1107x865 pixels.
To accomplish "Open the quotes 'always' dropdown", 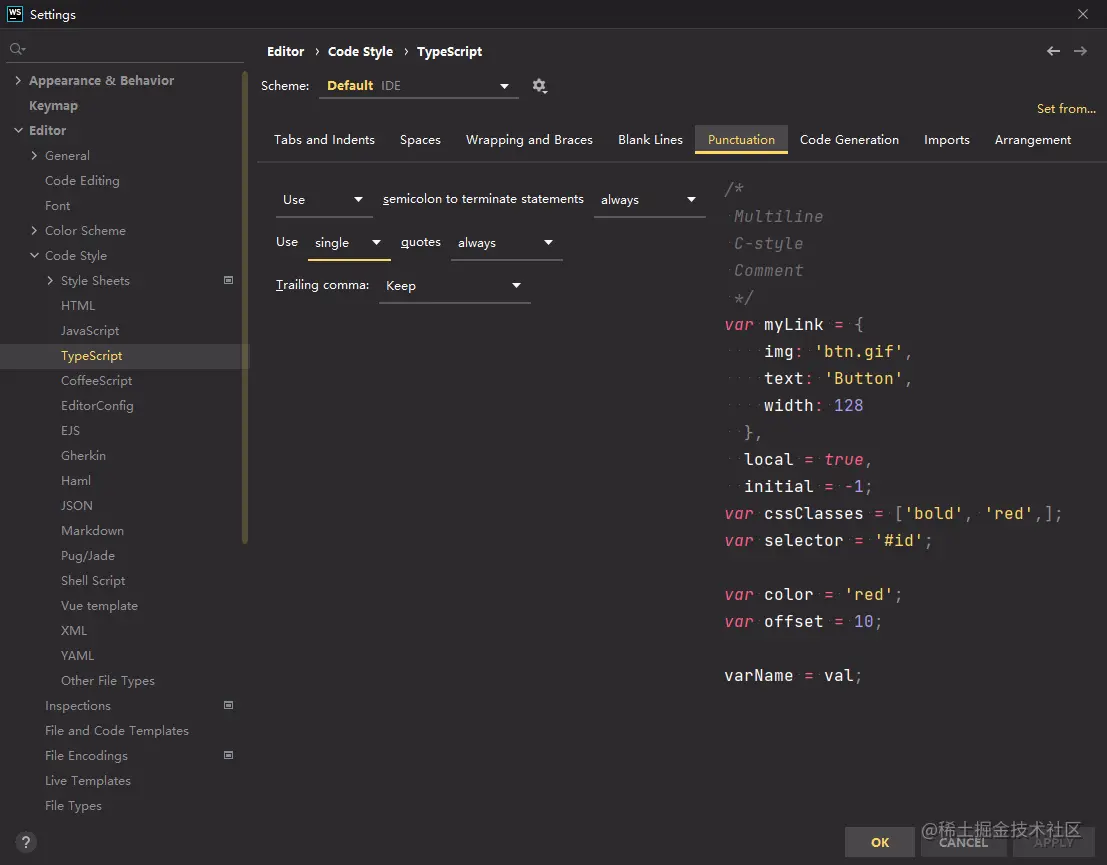I will tap(506, 243).
